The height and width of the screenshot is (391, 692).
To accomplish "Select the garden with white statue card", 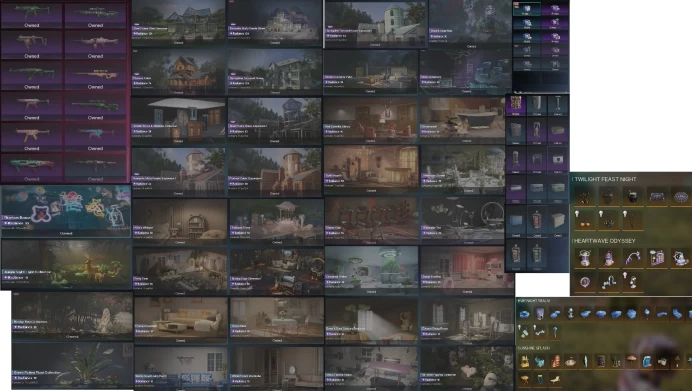I will click(72, 316).
